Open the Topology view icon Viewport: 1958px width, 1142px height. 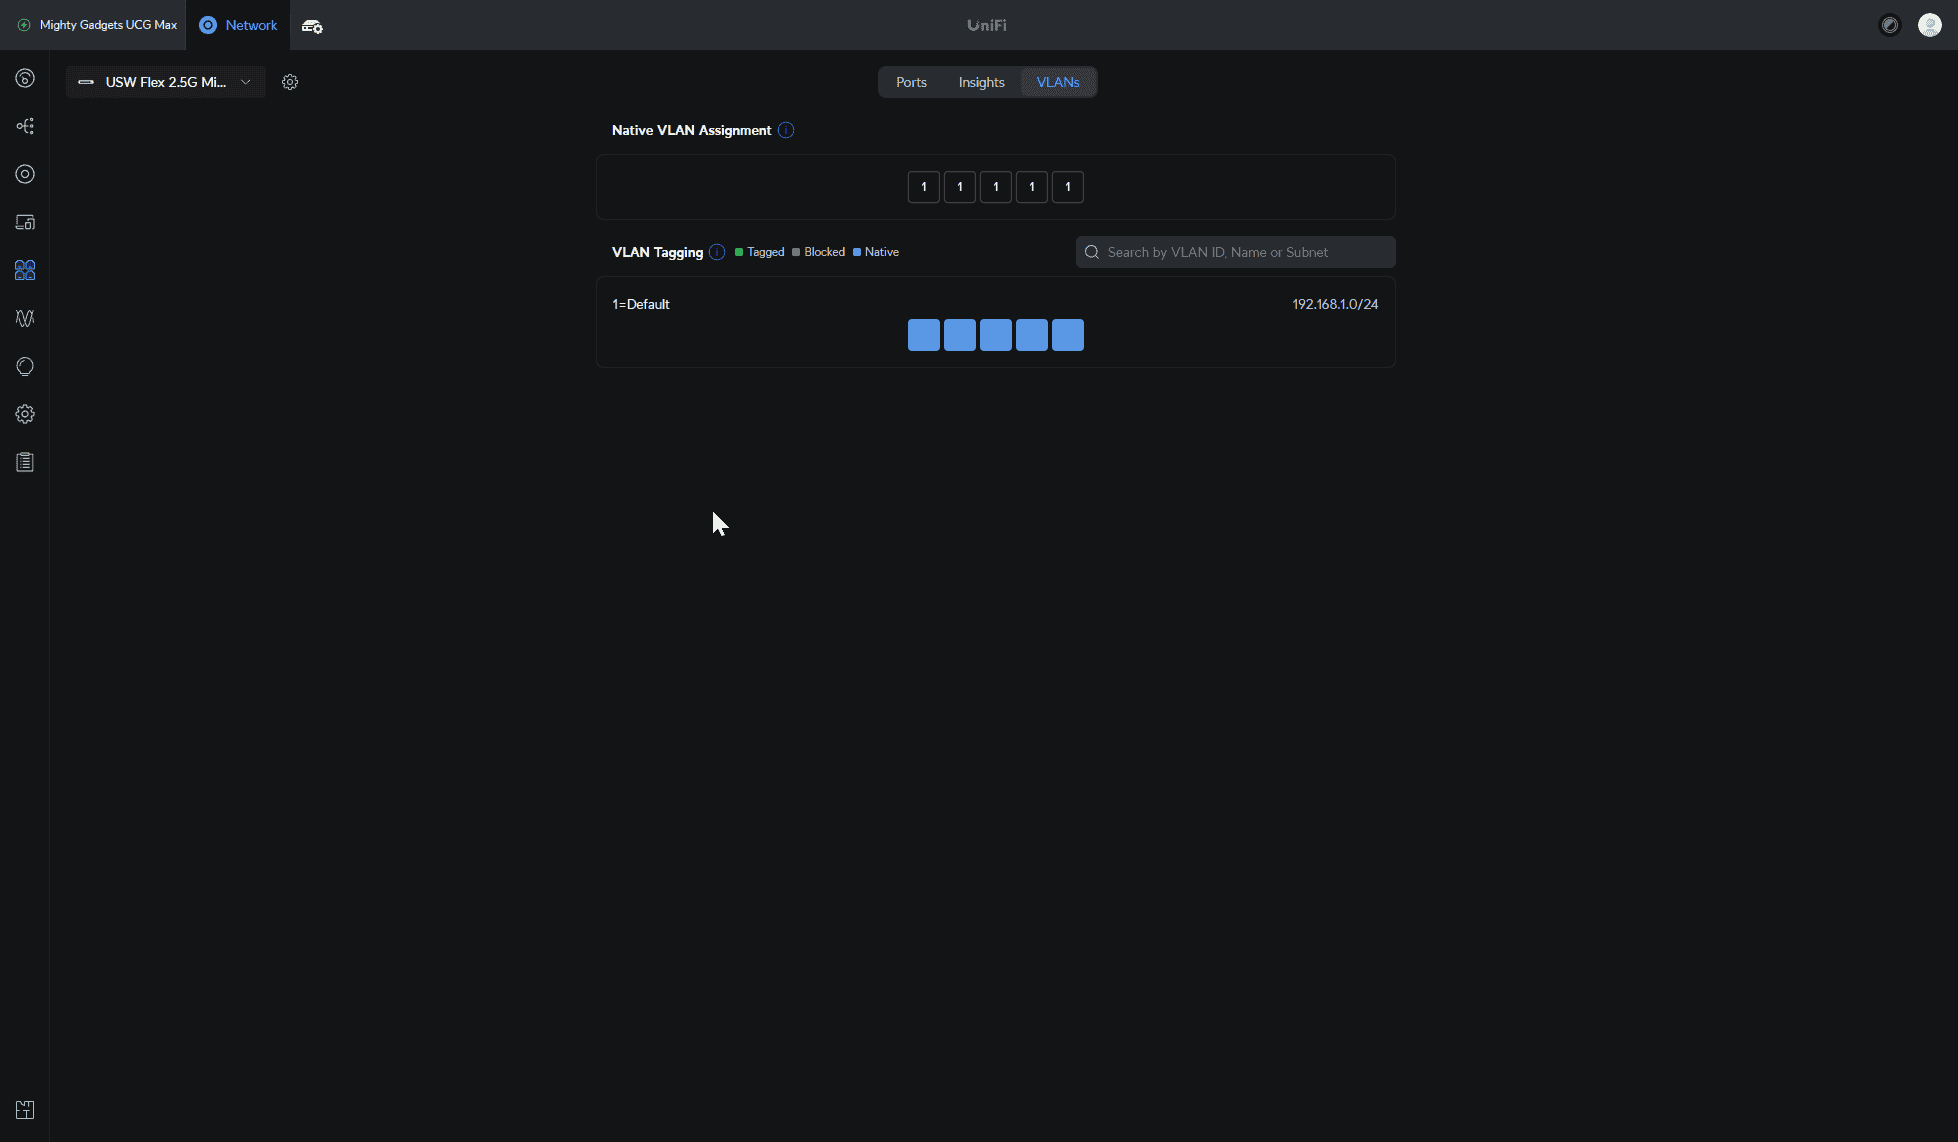tap(25, 126)
